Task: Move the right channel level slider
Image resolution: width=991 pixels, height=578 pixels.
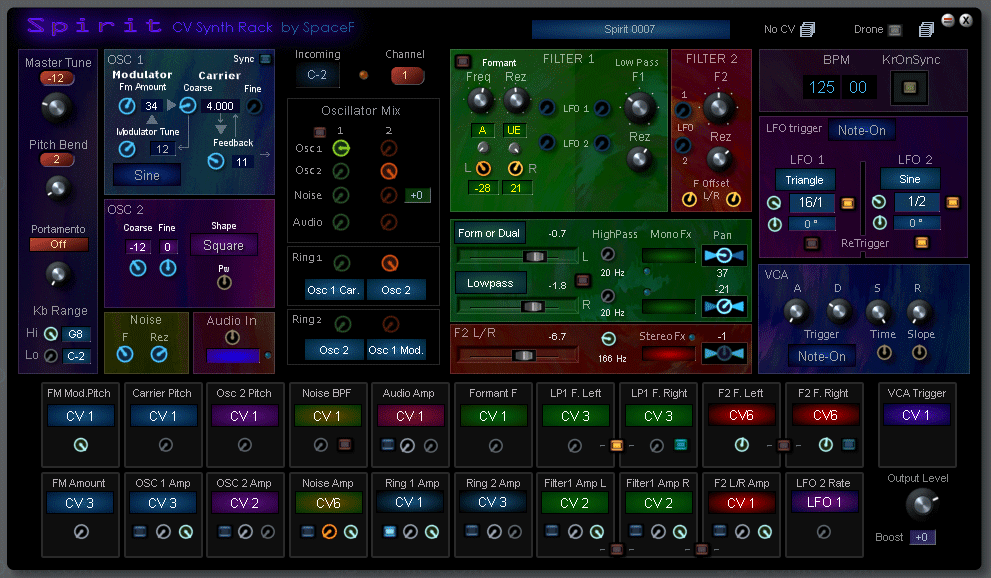Action: point(532,306)
